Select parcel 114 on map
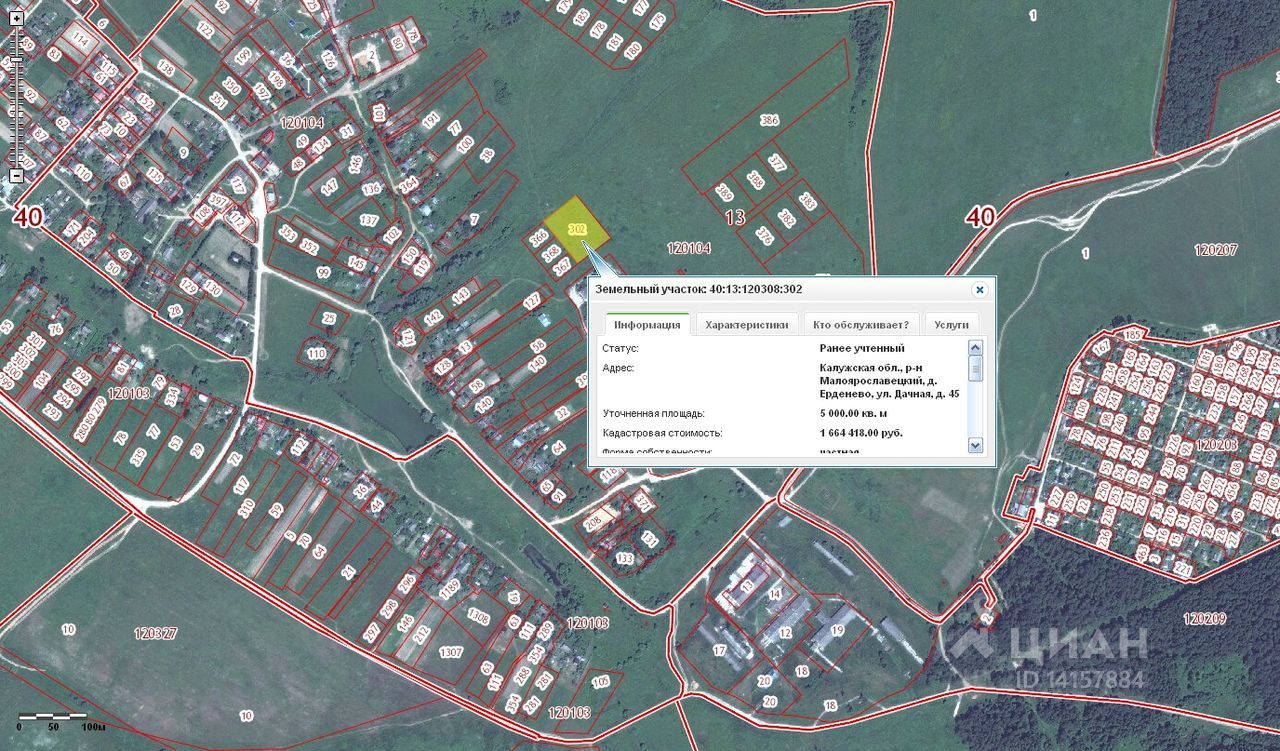 coord(81,38)
